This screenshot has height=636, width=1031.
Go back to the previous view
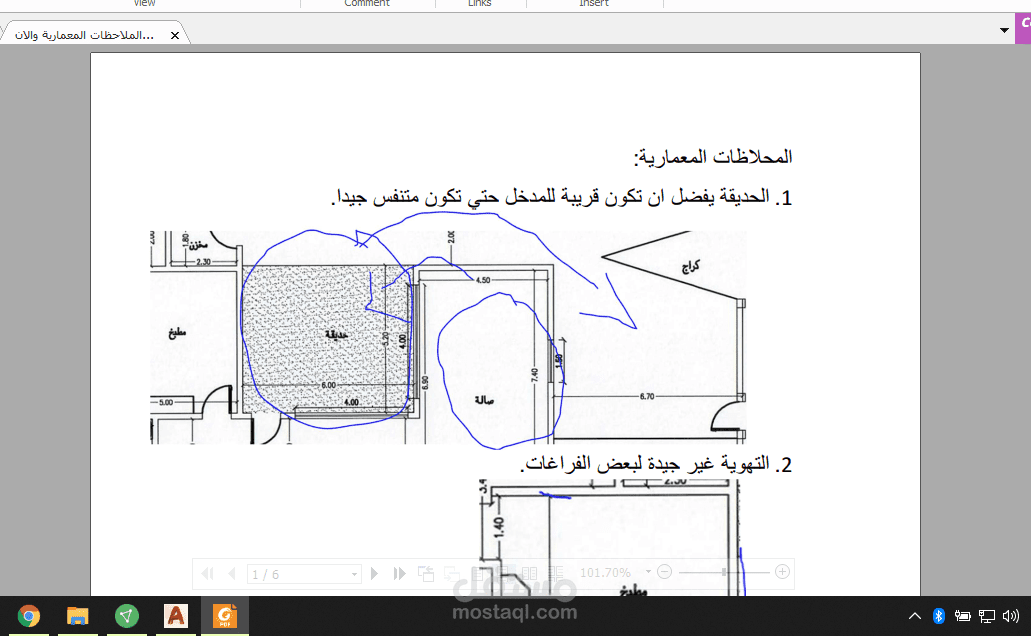click(x=425, y=573)
